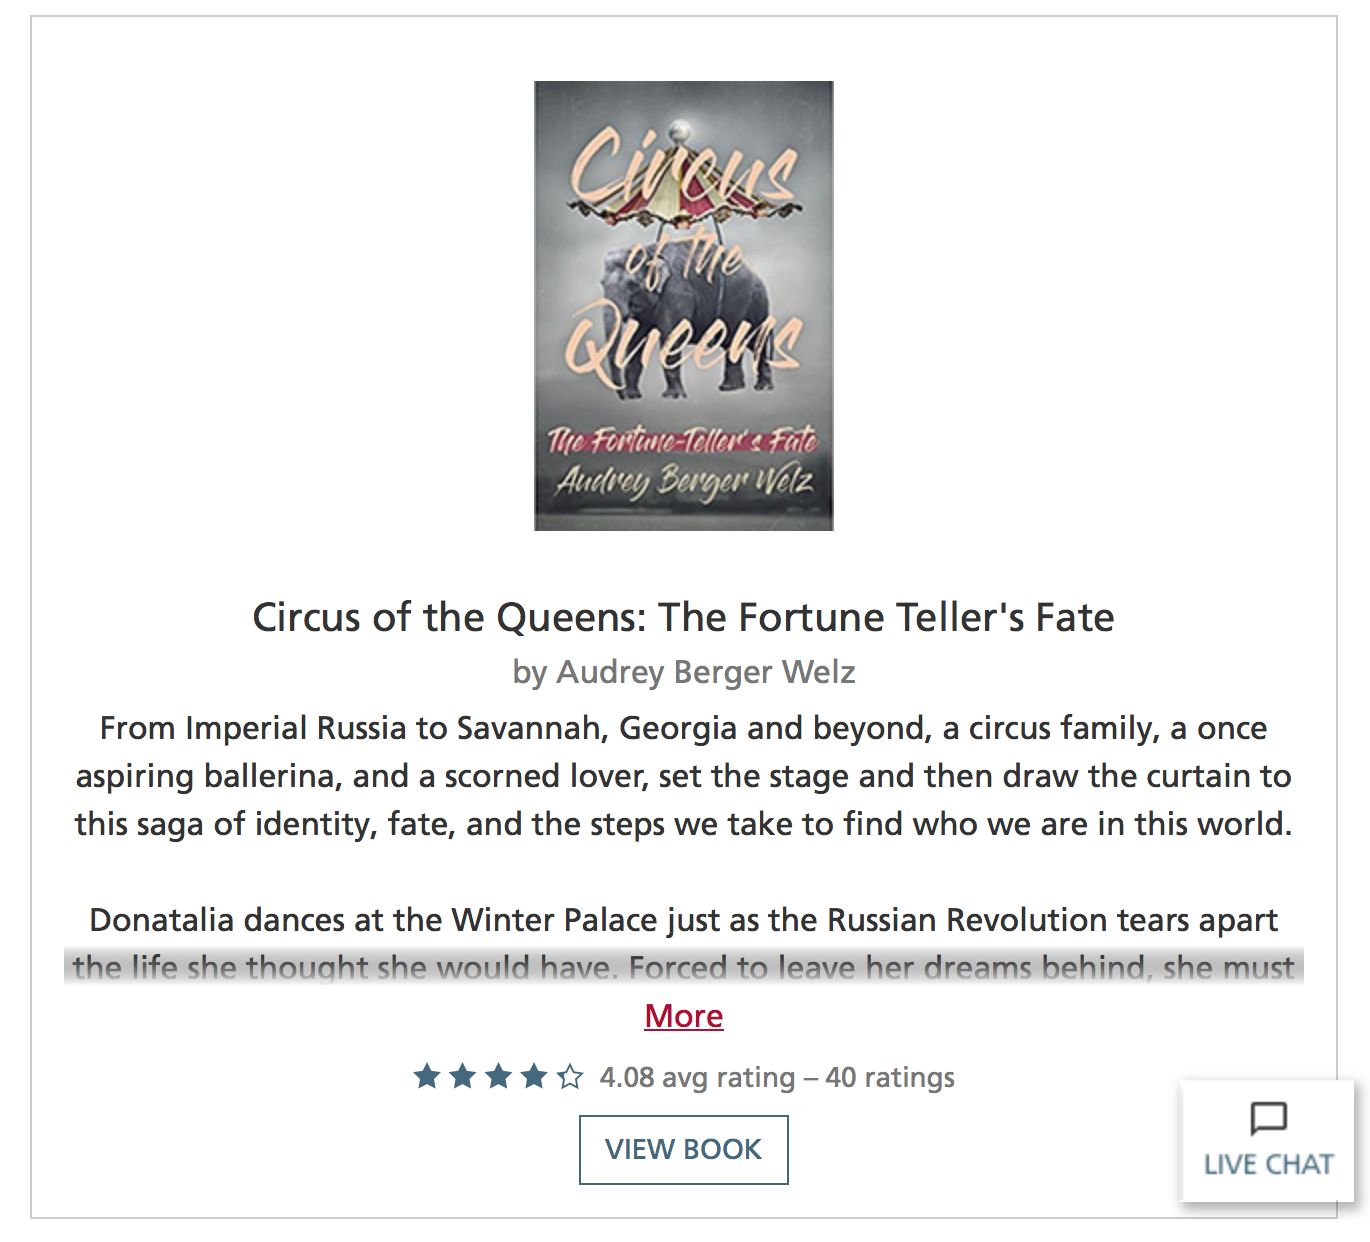This screenshot has height=1242, width=1370.
Task: Open the book title heading link
Action: (x=684, y=617)
